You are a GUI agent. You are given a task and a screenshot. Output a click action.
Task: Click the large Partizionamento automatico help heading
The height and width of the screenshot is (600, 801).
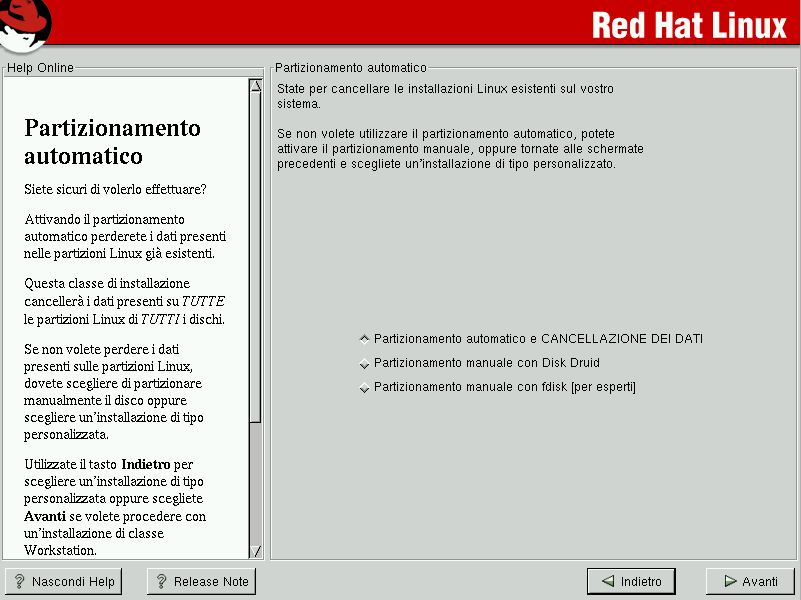coord(112,142)
